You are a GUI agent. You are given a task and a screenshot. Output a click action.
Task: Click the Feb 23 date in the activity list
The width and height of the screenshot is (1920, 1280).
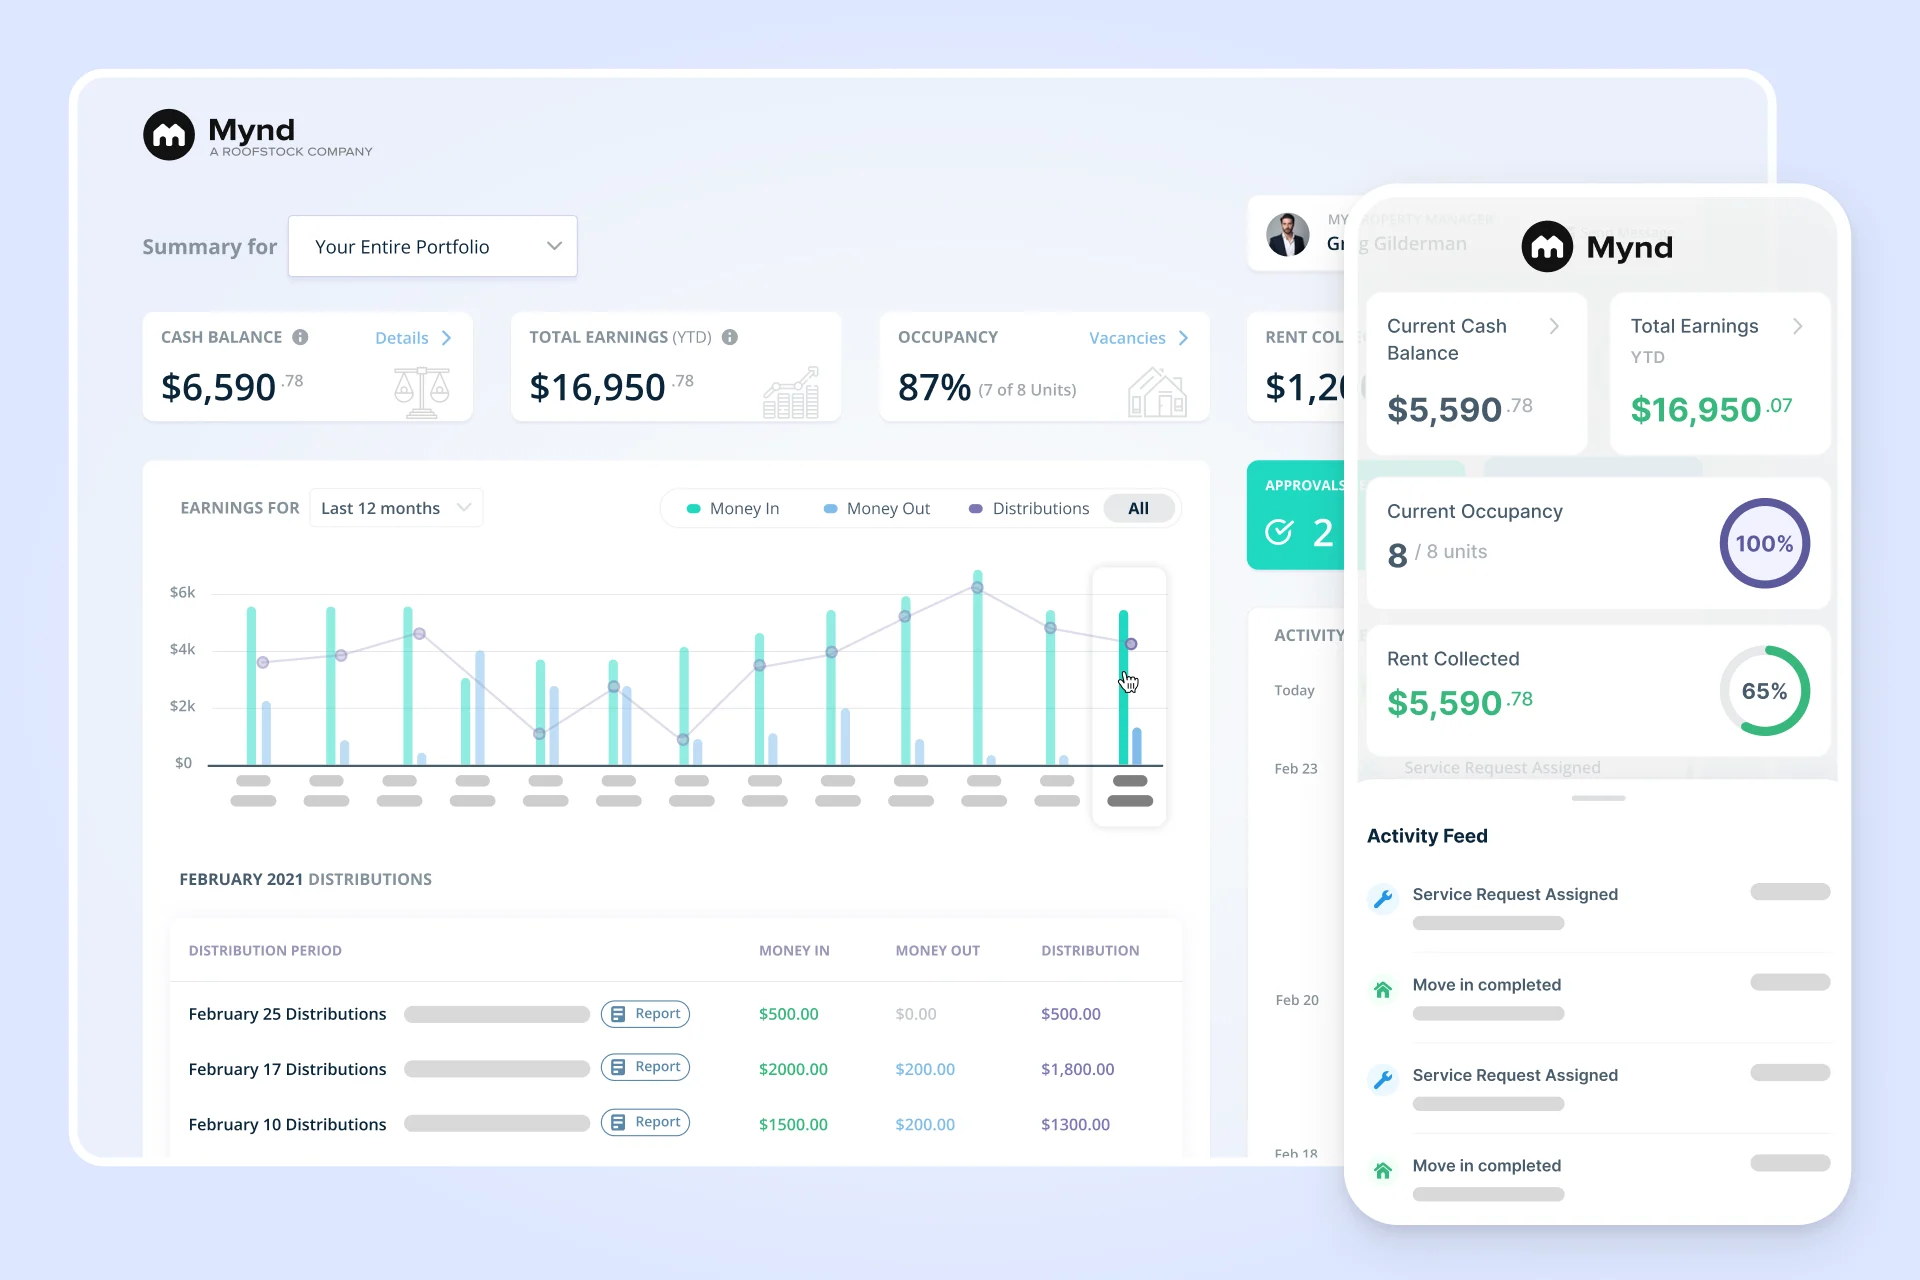pyautogui.click(x=1296, y=768)
